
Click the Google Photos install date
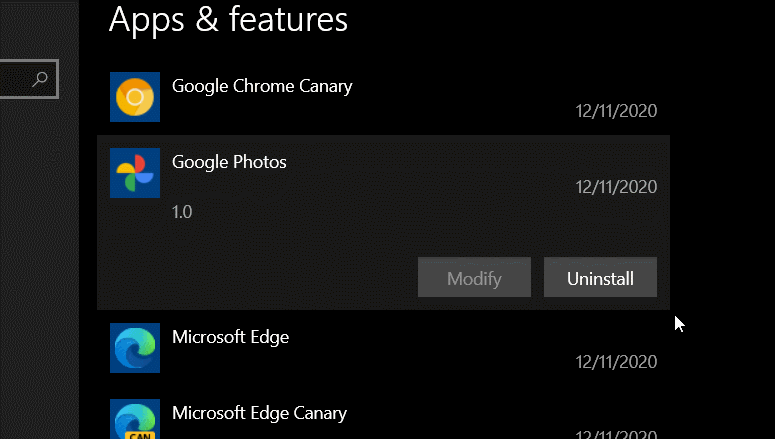point(616,187)
